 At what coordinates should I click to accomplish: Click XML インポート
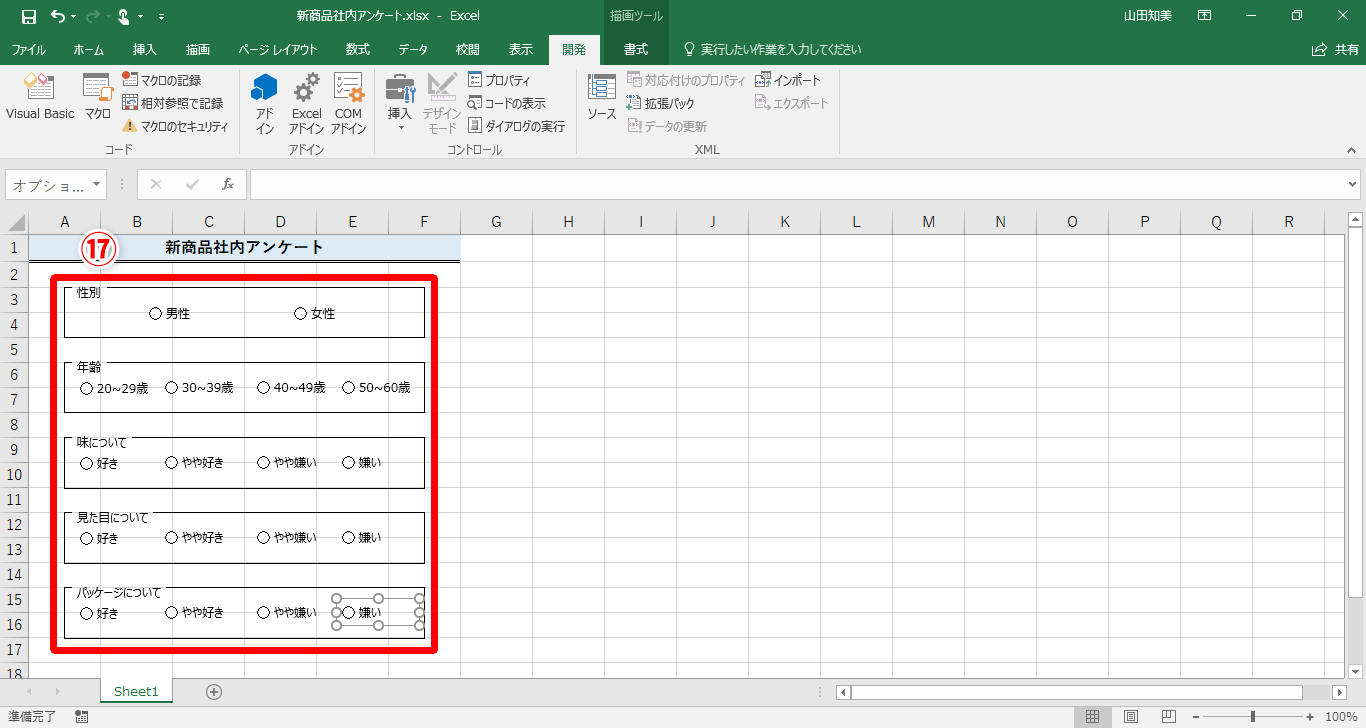click(x=788, y=80)
